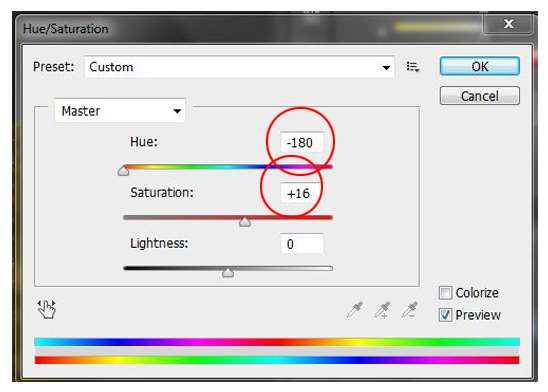The image size is (548, 392).
Task: Enable the Colorize checkbox
Action: point(445,293)
